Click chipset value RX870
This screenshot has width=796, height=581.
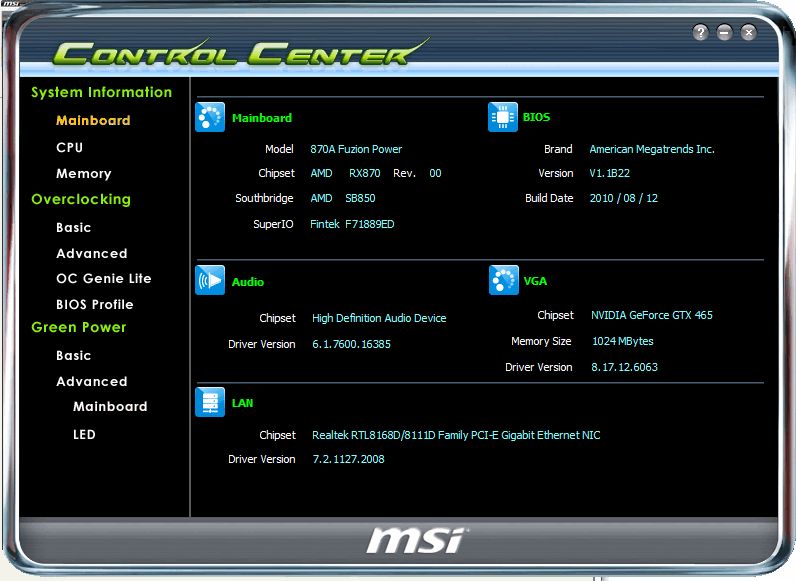pyautogui.click(x=364, y=173)
